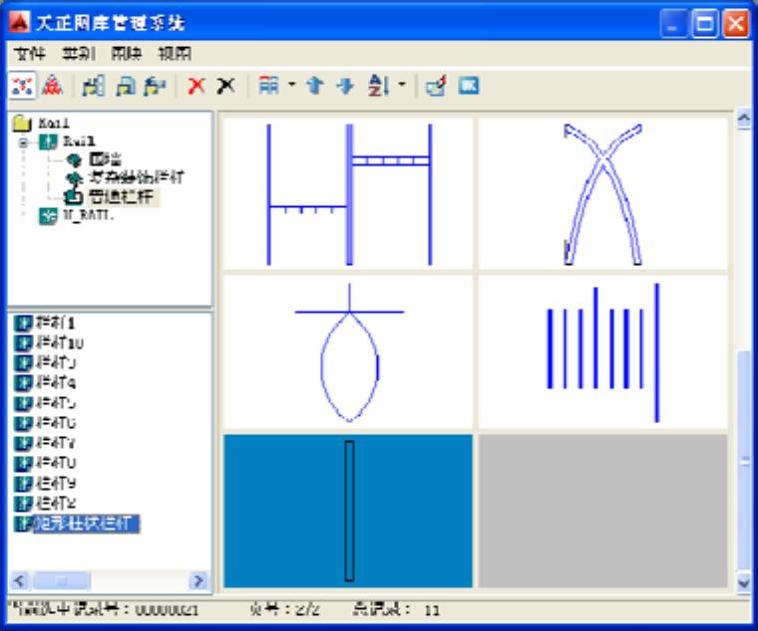This screenshot has height=631, width=758.
Task: Click the list horizontal scrollbar thumb
Action: tap(61, 580)
